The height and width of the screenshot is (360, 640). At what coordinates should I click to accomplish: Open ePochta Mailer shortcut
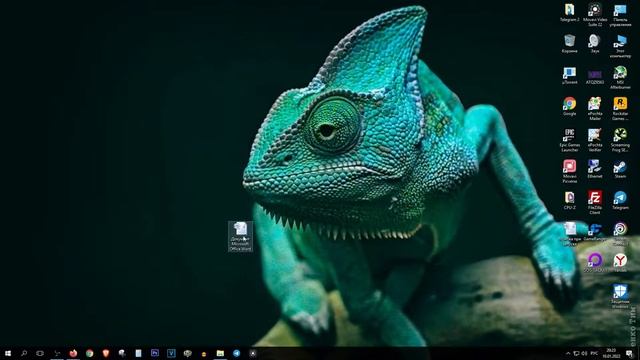[x=595, y=109]
